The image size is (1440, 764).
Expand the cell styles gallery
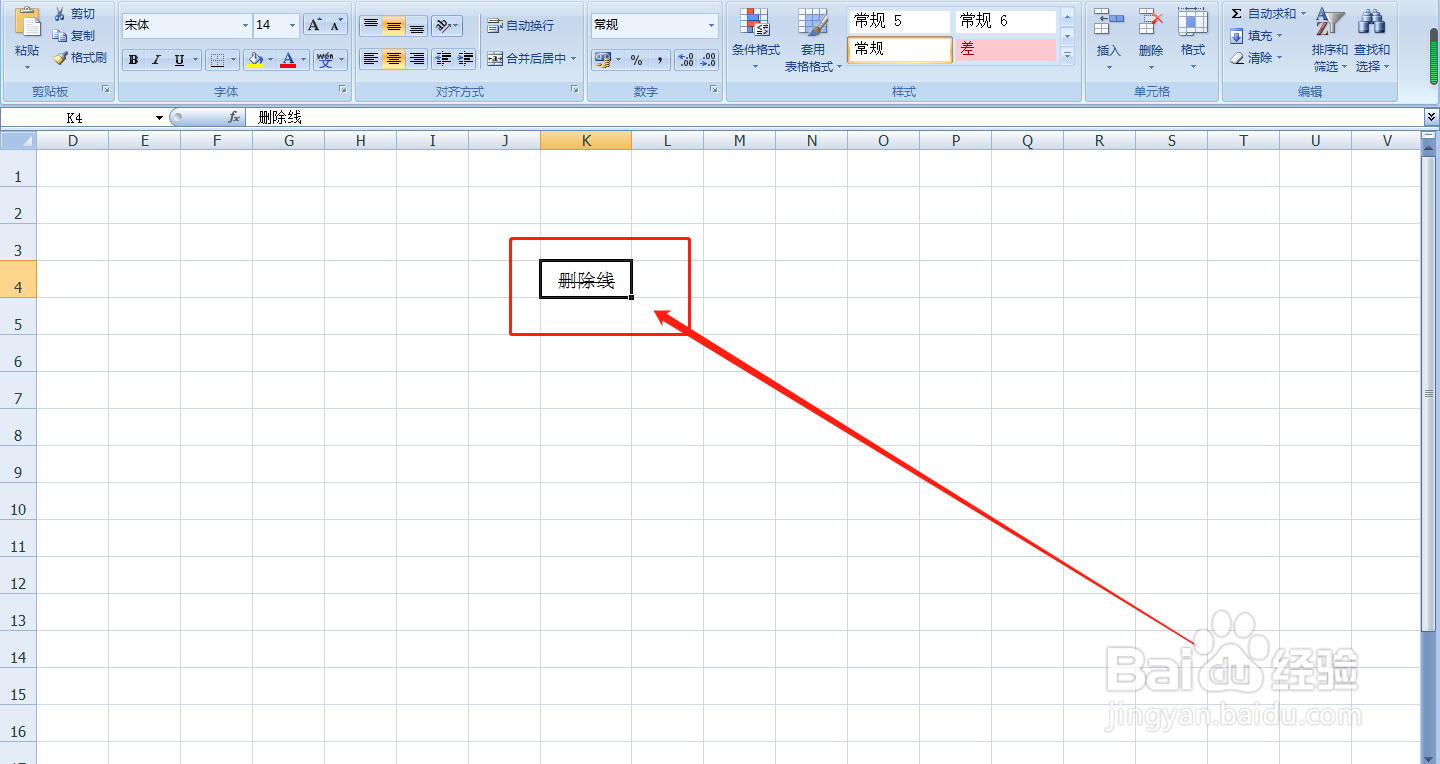(1067, 56)
